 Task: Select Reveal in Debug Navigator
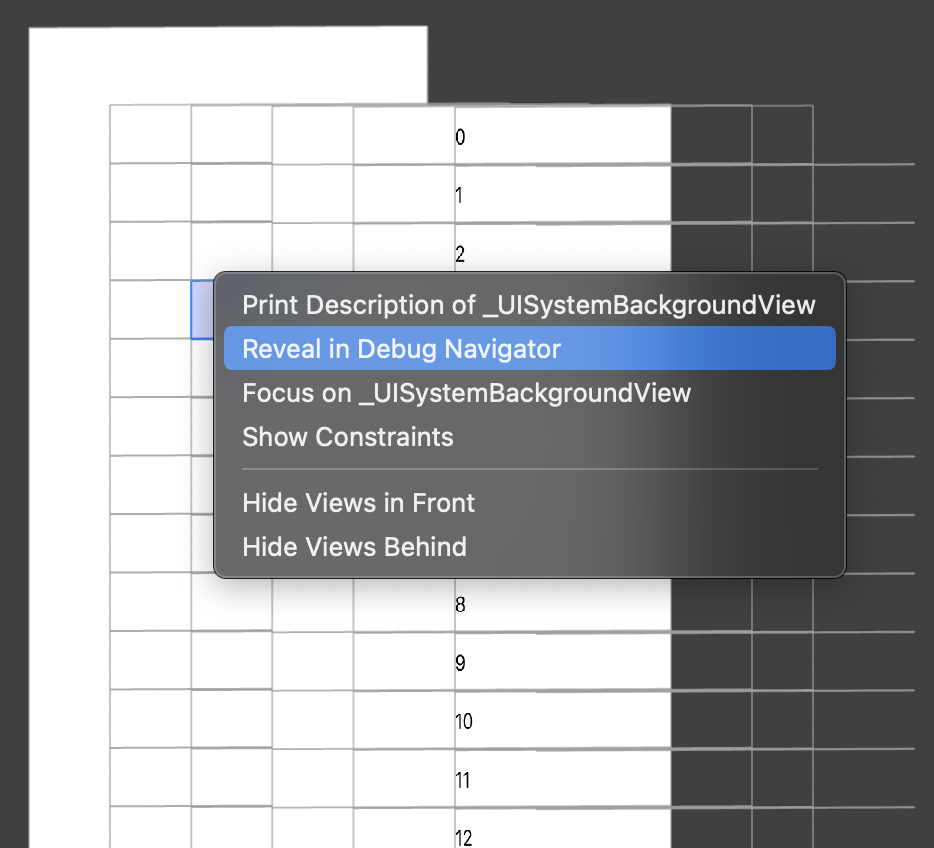pyautogui.click(x=530, y=348)
